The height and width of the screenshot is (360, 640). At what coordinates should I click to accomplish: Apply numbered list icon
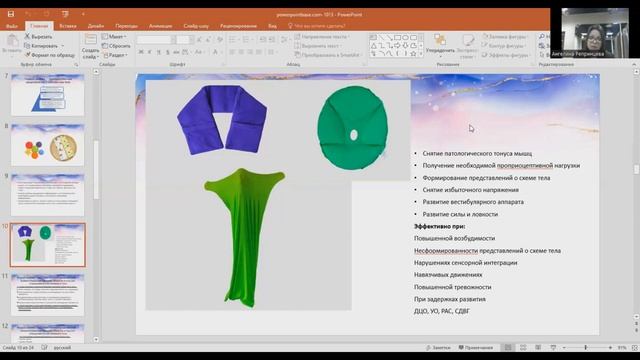click(247, 40)
